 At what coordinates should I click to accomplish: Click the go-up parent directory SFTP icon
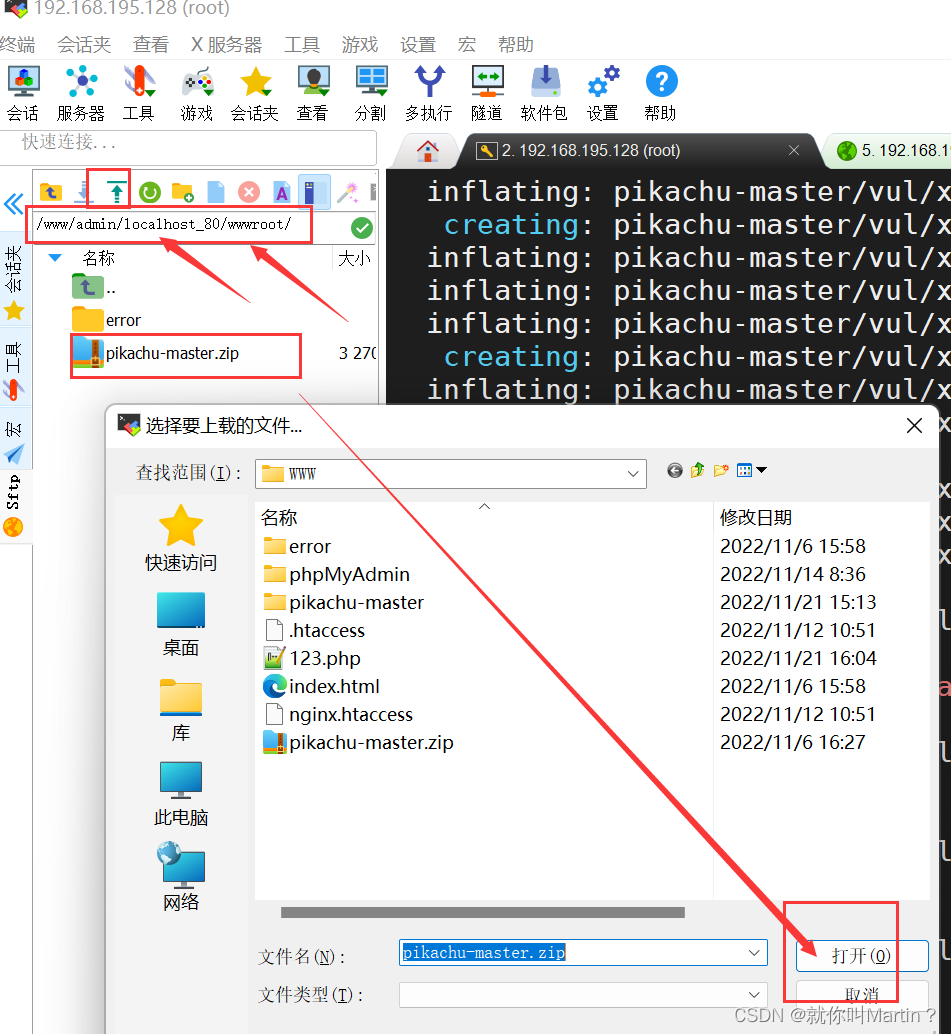tap(50, 190)
